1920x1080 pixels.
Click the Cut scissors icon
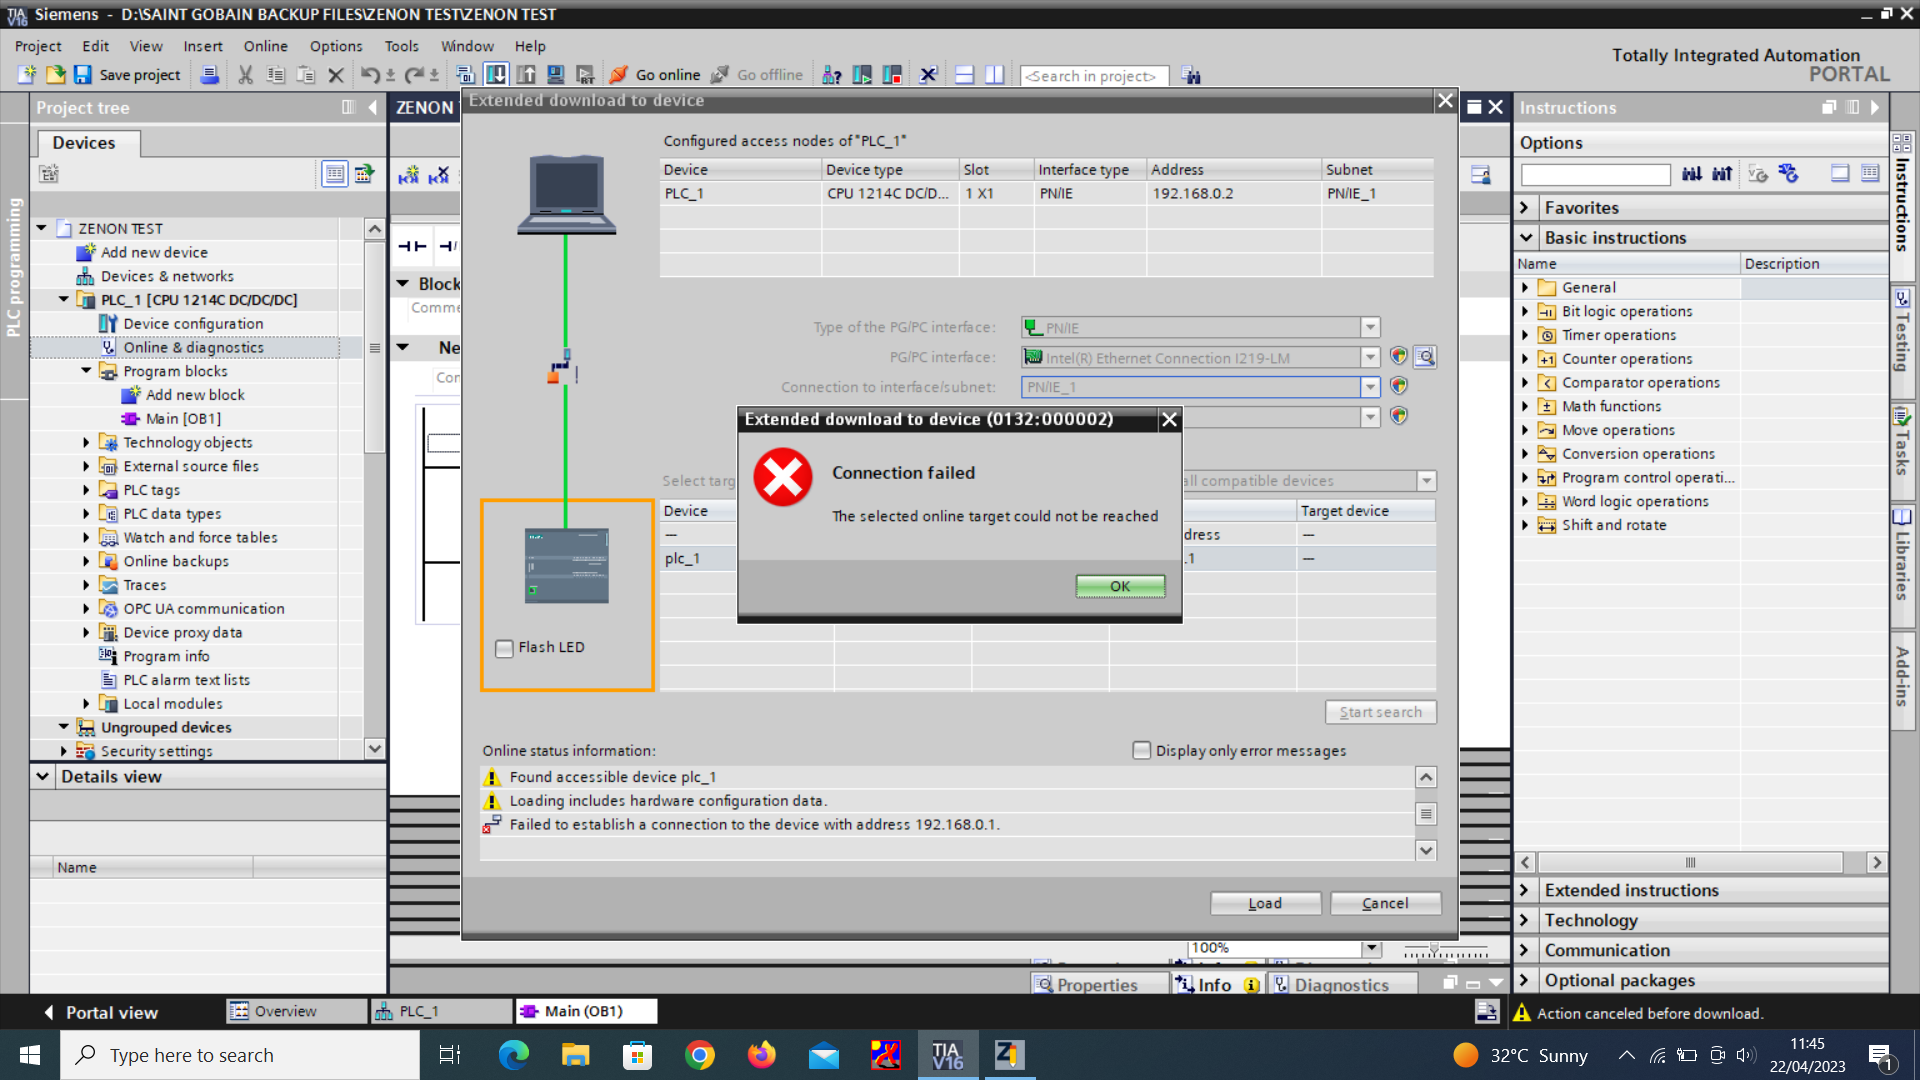point(245,75)
